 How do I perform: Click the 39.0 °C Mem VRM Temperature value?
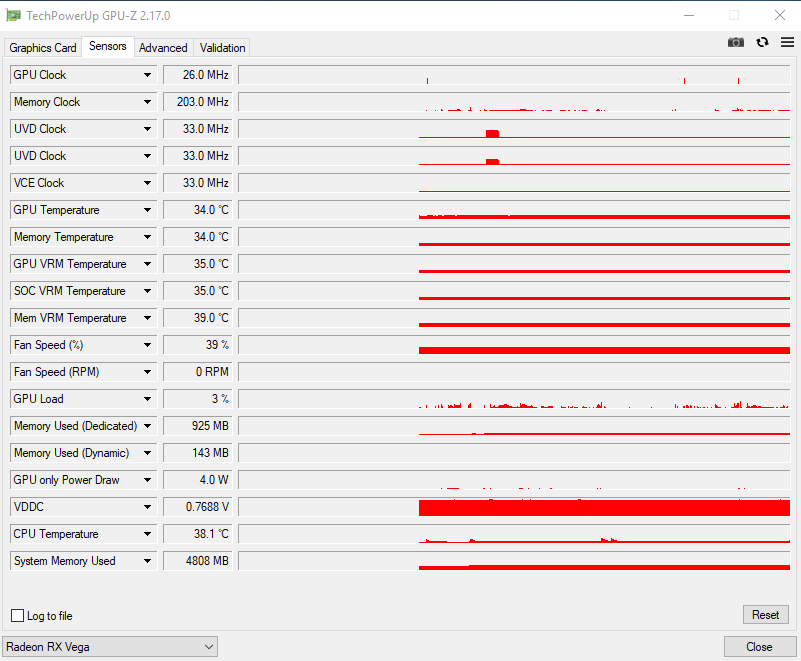pyautogui.click(x=198, y=318)
